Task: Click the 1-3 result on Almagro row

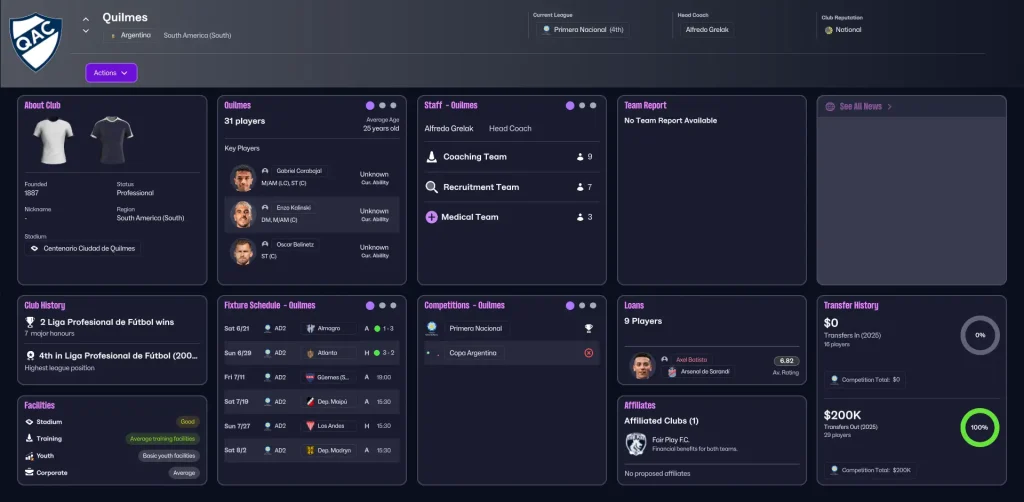Action: click(x=389, y=328)
